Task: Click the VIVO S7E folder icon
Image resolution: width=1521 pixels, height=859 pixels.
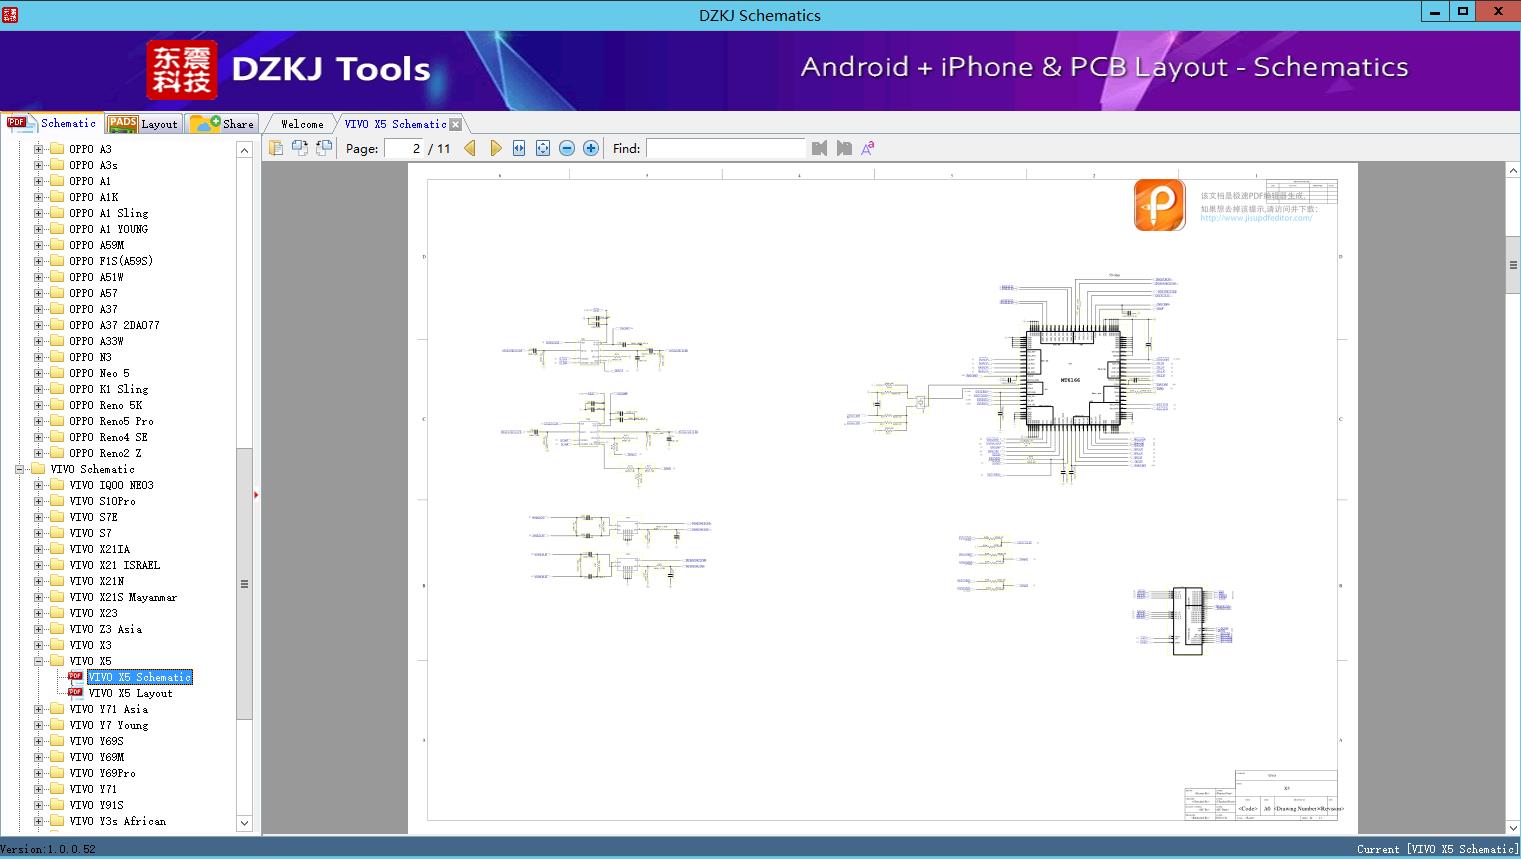Action: pos(57,517)
